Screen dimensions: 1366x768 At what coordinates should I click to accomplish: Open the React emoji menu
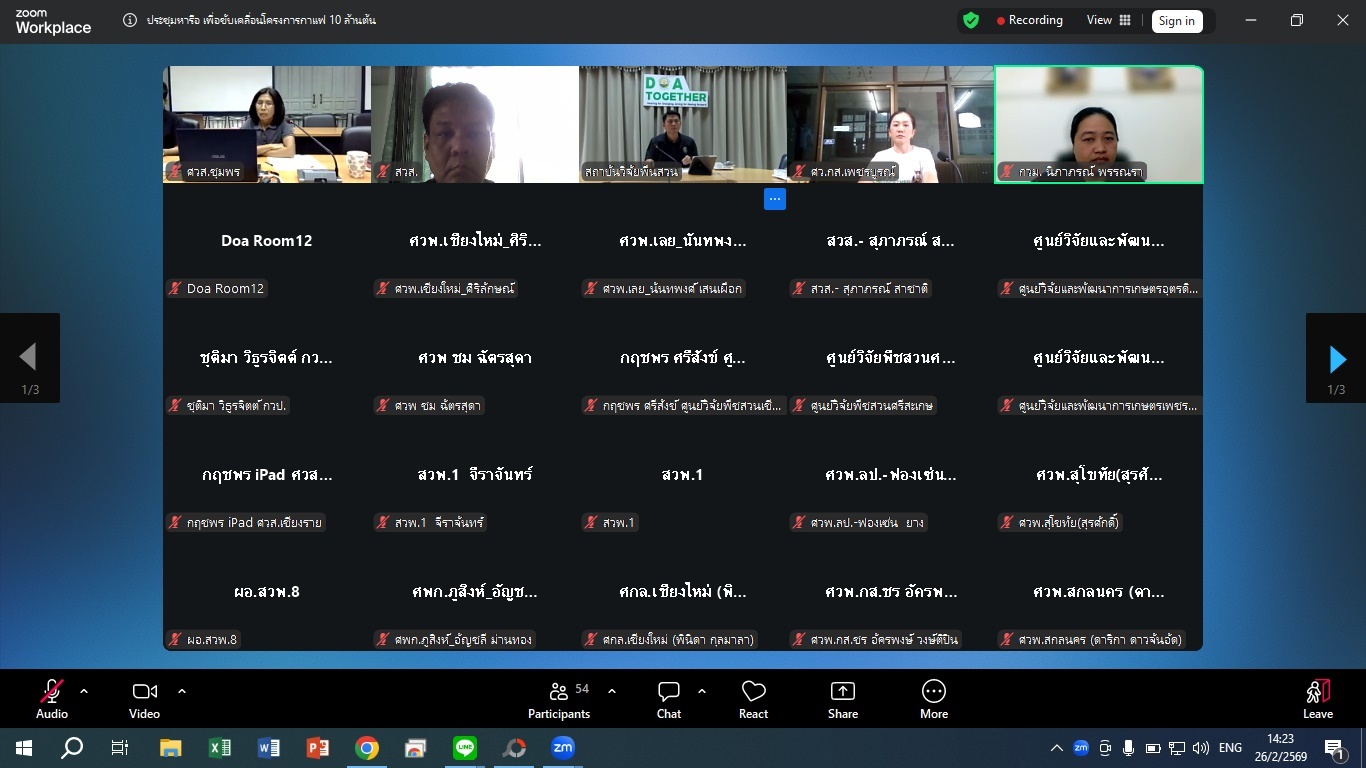click(753, 698)
